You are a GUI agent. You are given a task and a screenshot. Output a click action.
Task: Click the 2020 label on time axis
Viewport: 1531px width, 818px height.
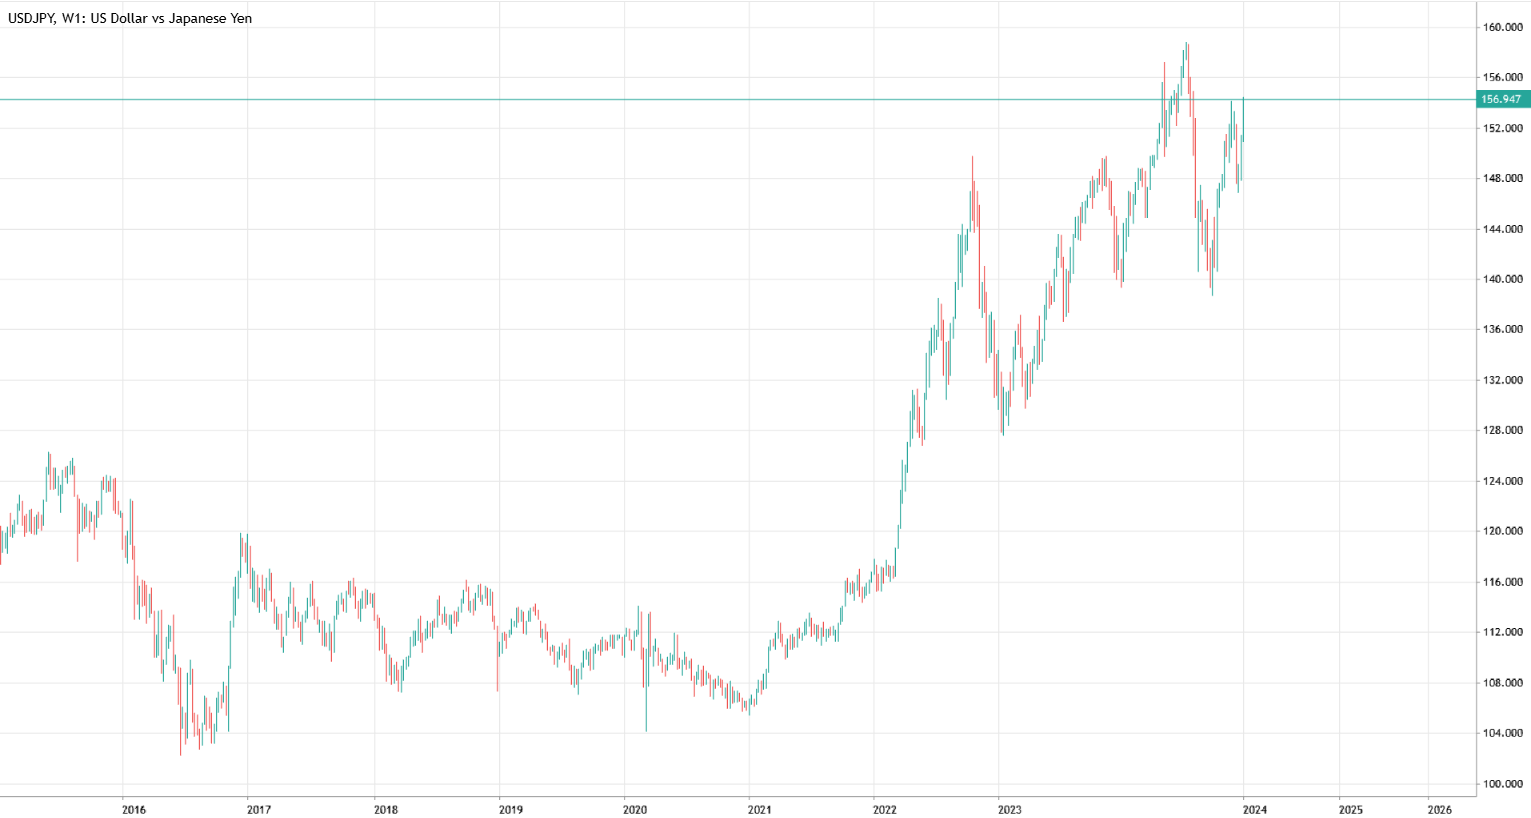[635, 809]
